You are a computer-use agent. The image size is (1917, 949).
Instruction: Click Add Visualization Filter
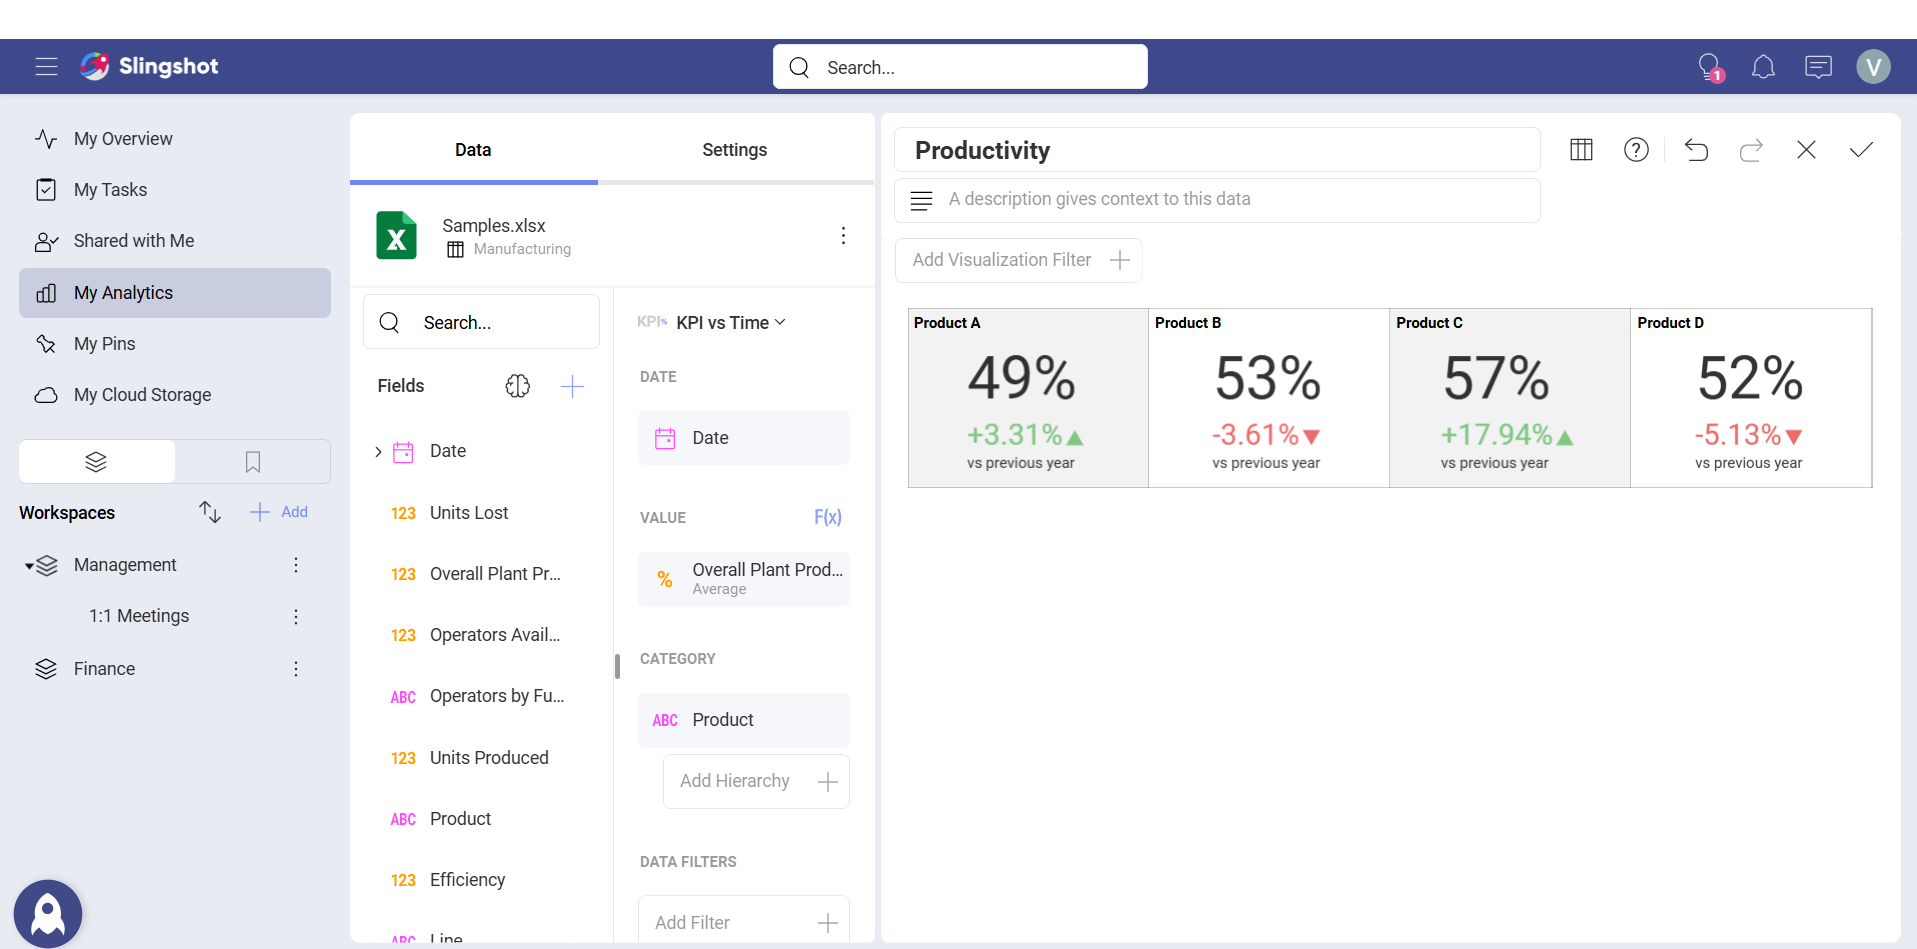[1018, 259]
